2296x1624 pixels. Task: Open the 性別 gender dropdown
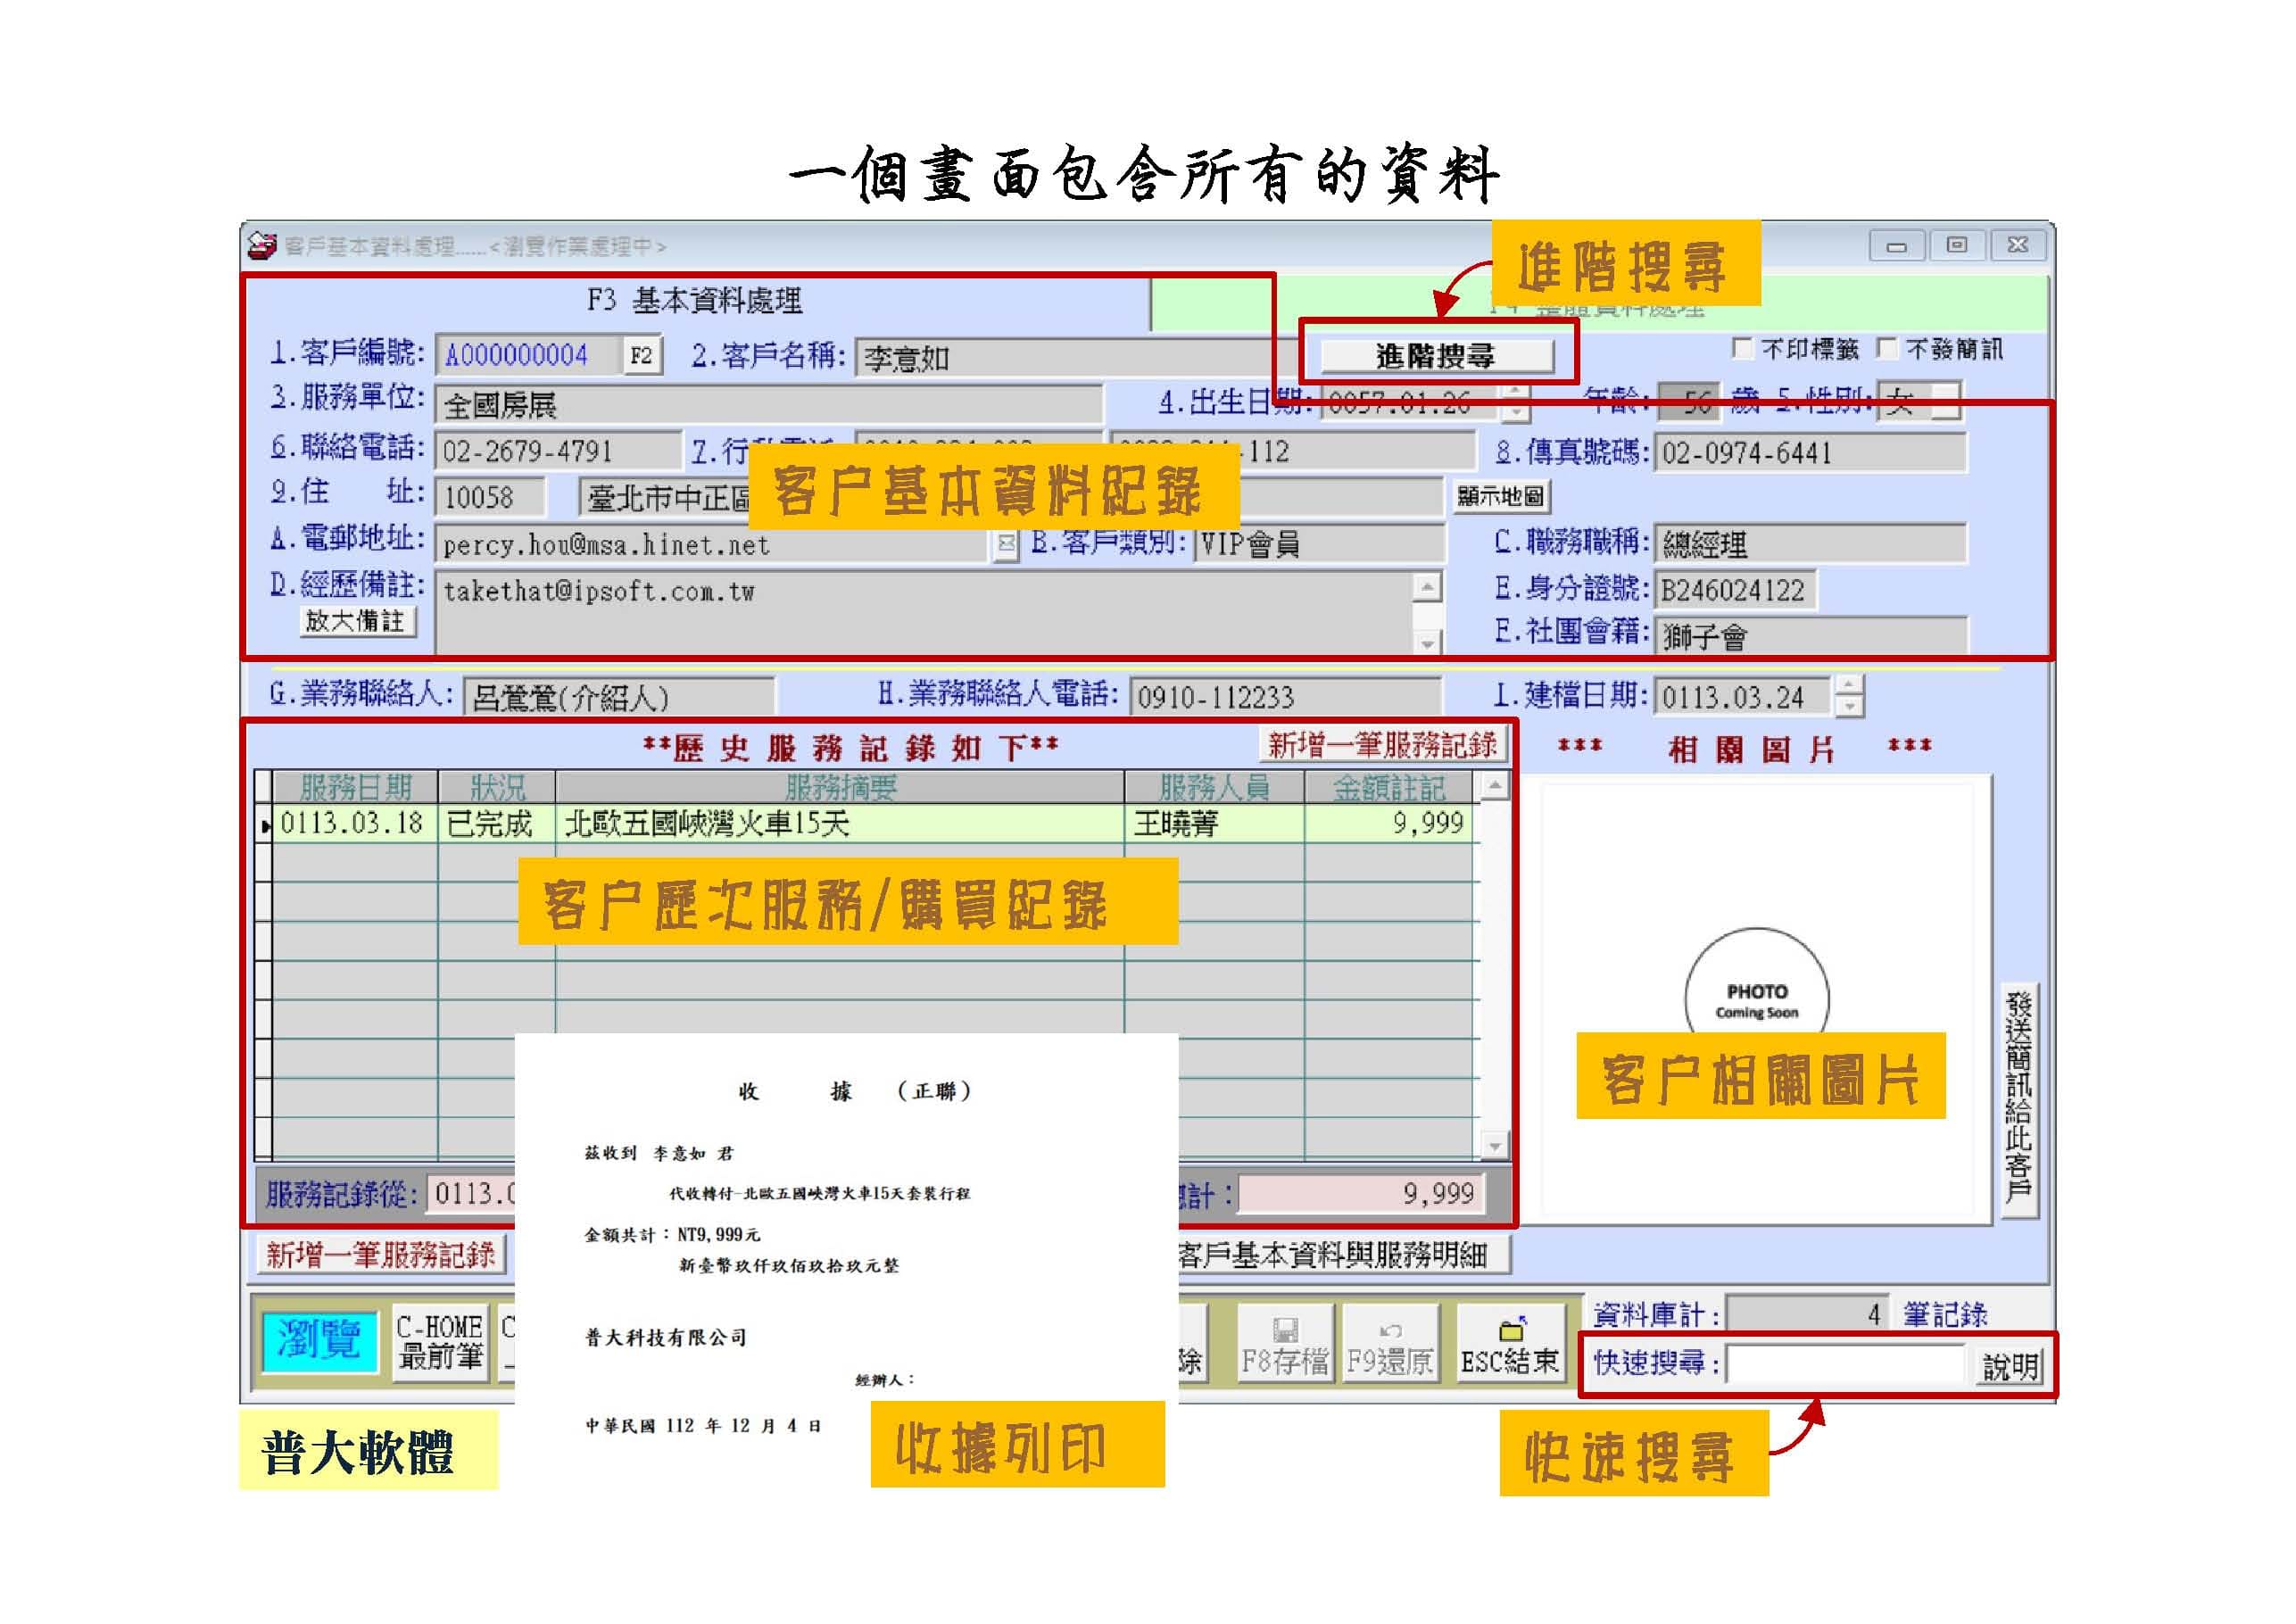pos(1944,401)
